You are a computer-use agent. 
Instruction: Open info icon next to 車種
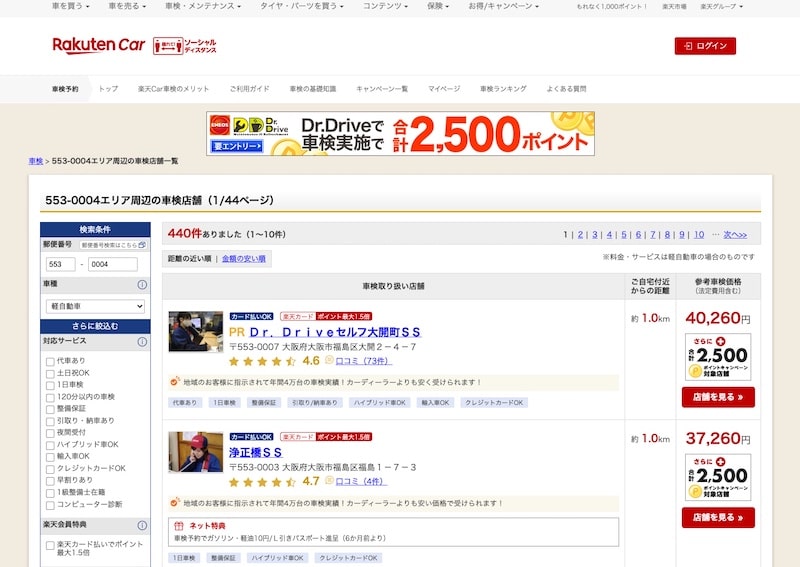[142, 285]
